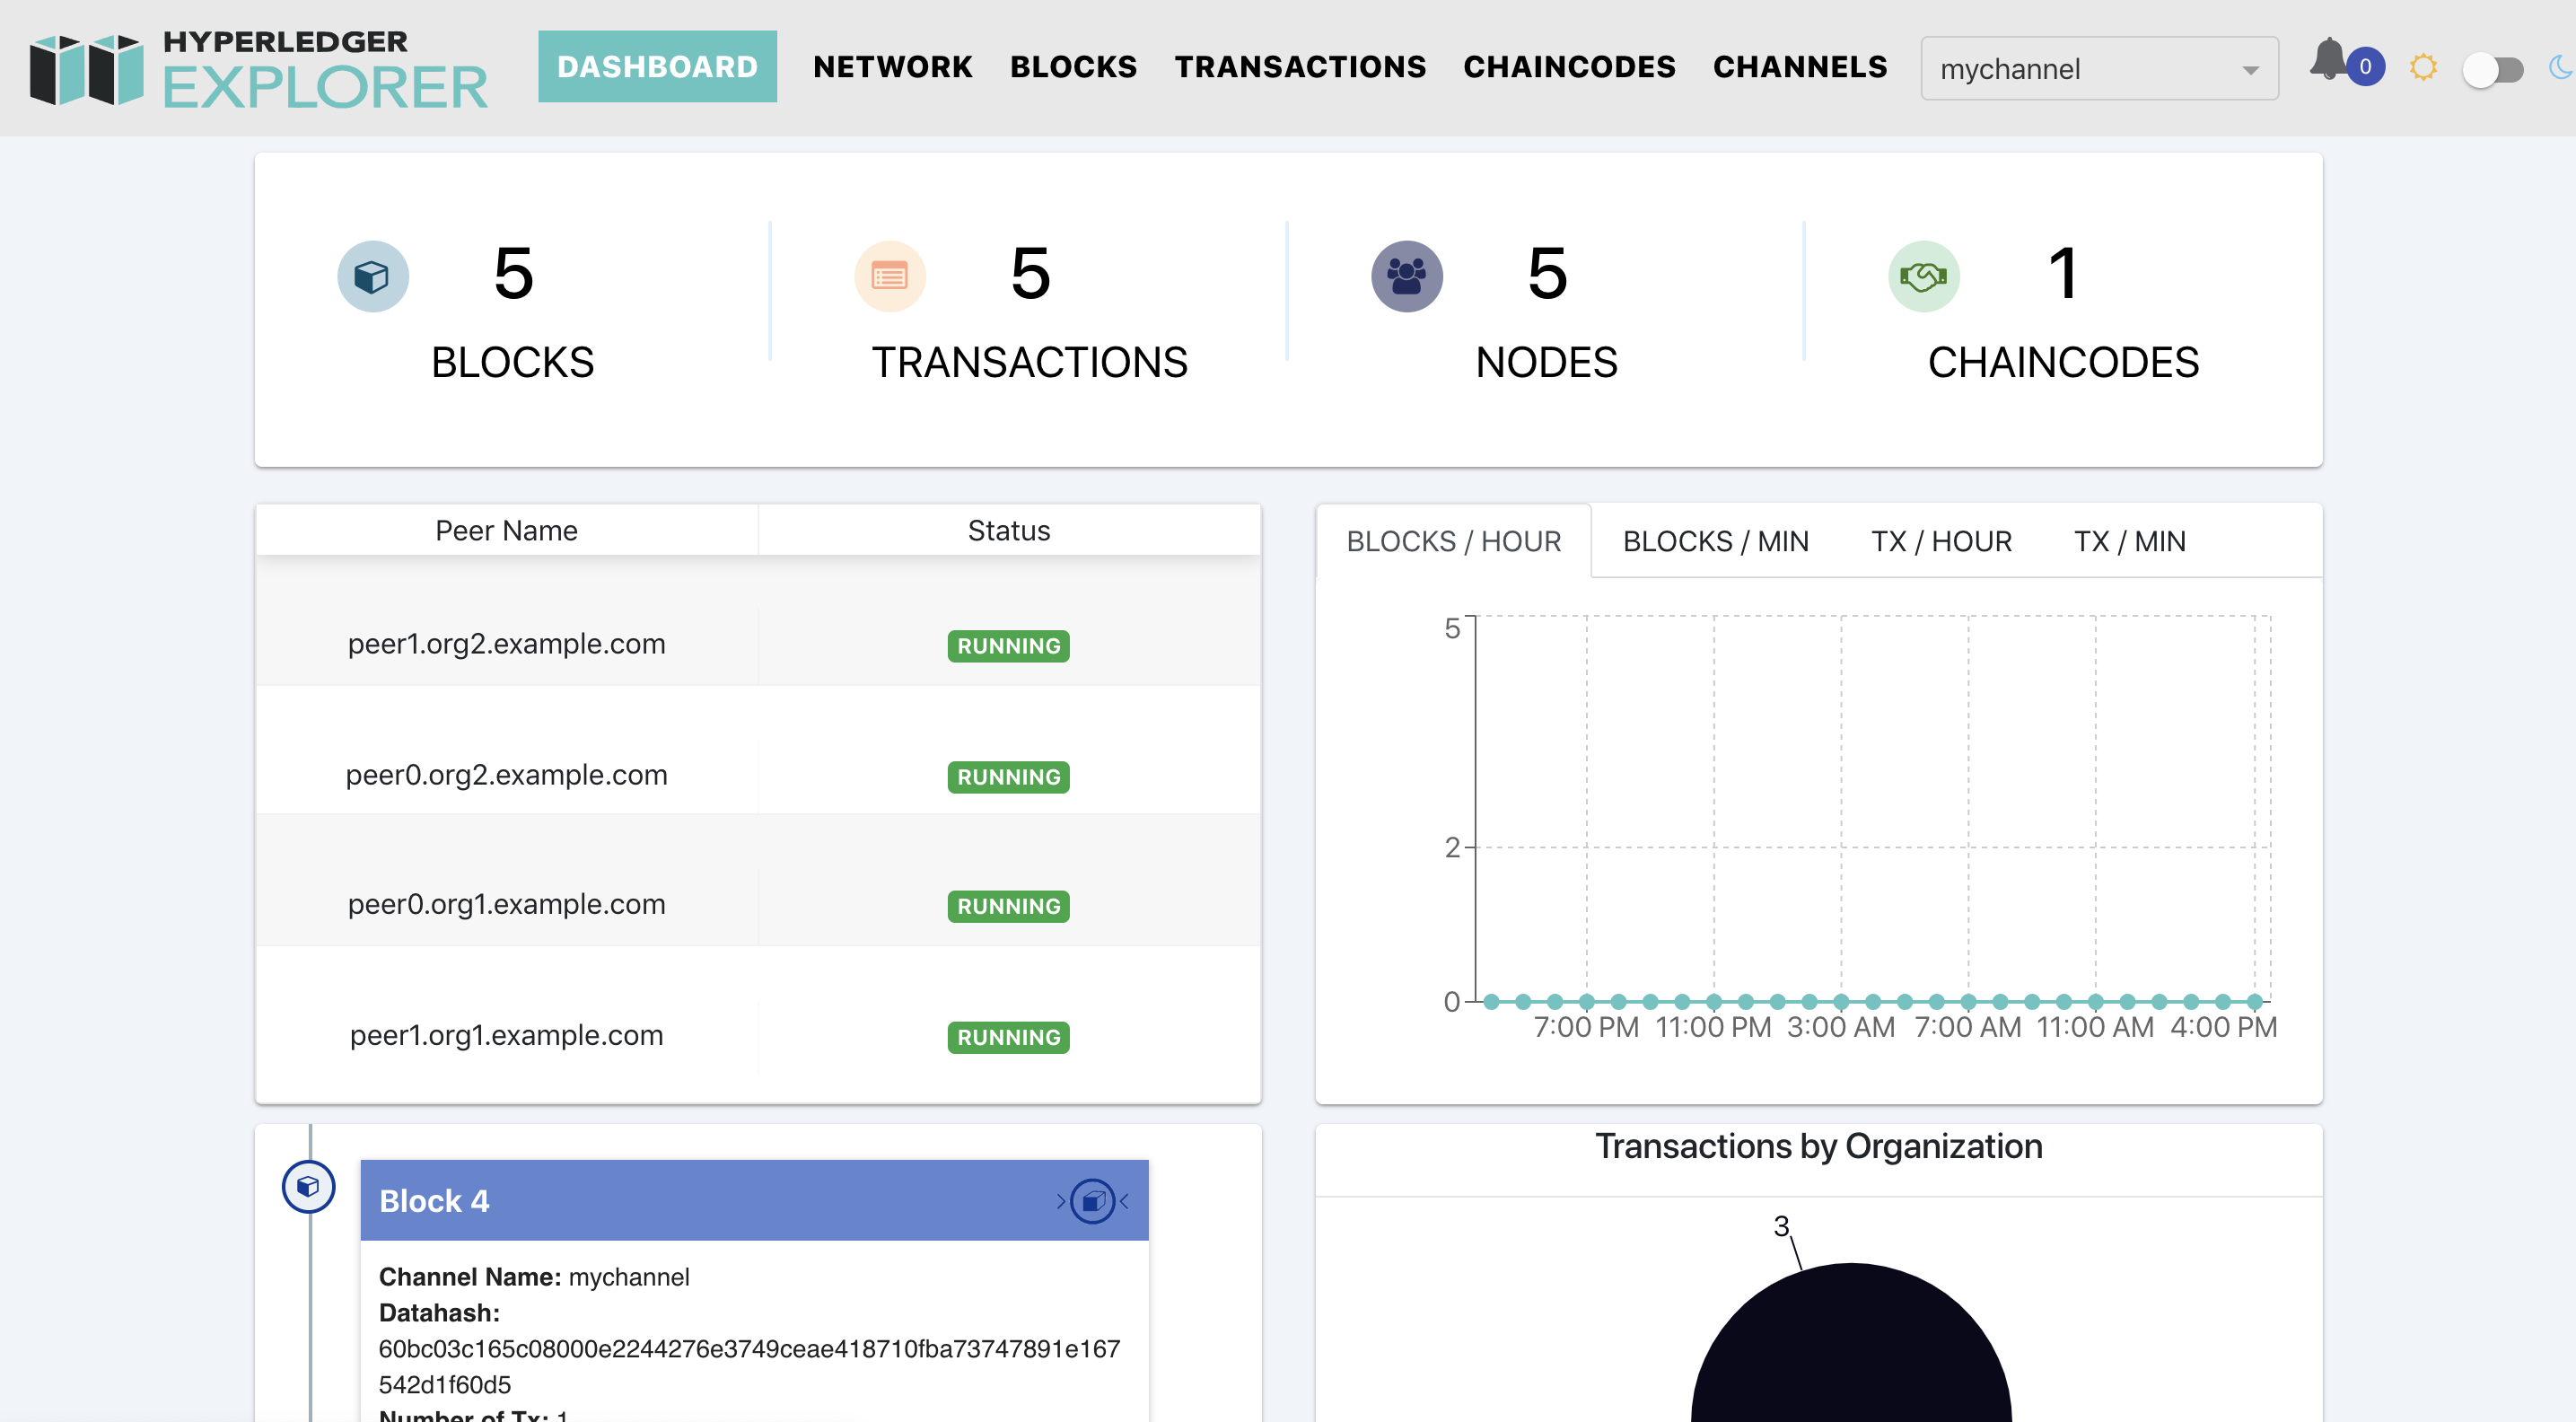Click RUNNING badge for peer1.org2
This screenshot has width=2576, height=1422.
pyautogui.click(x=1008, y=646)
